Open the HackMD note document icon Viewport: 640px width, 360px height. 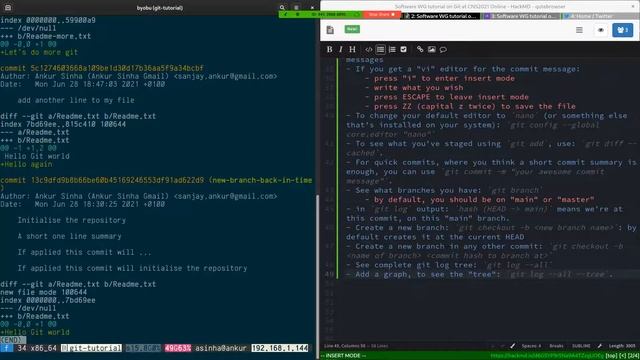click(330, 30)
